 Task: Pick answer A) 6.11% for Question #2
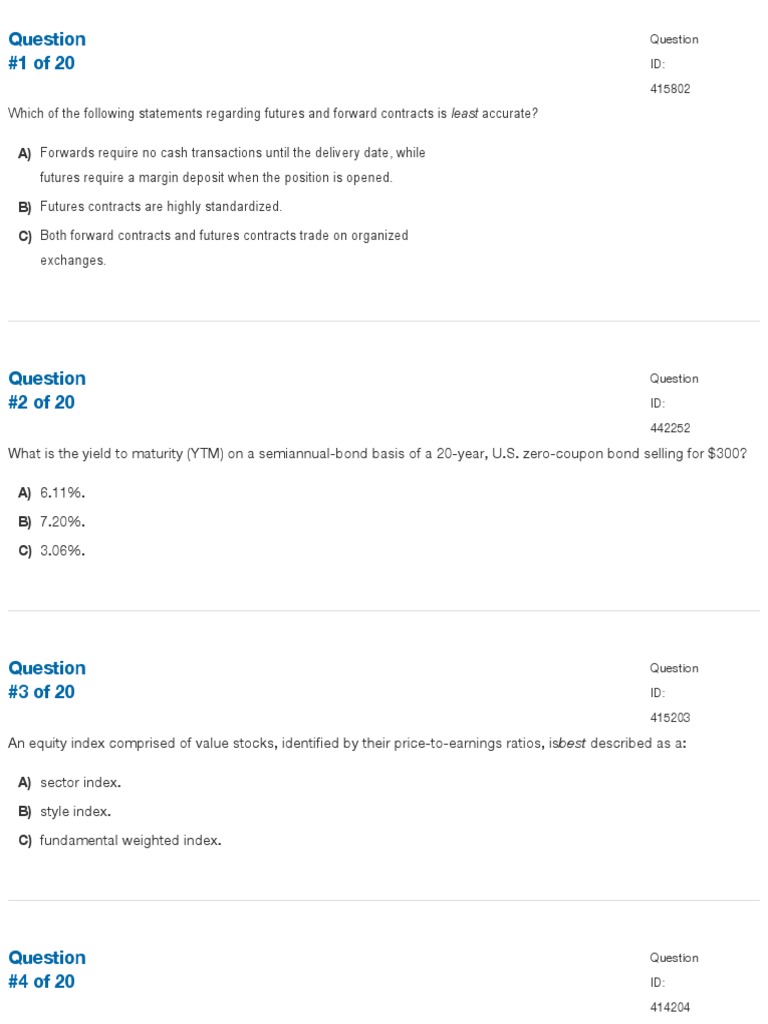[52, 493]
